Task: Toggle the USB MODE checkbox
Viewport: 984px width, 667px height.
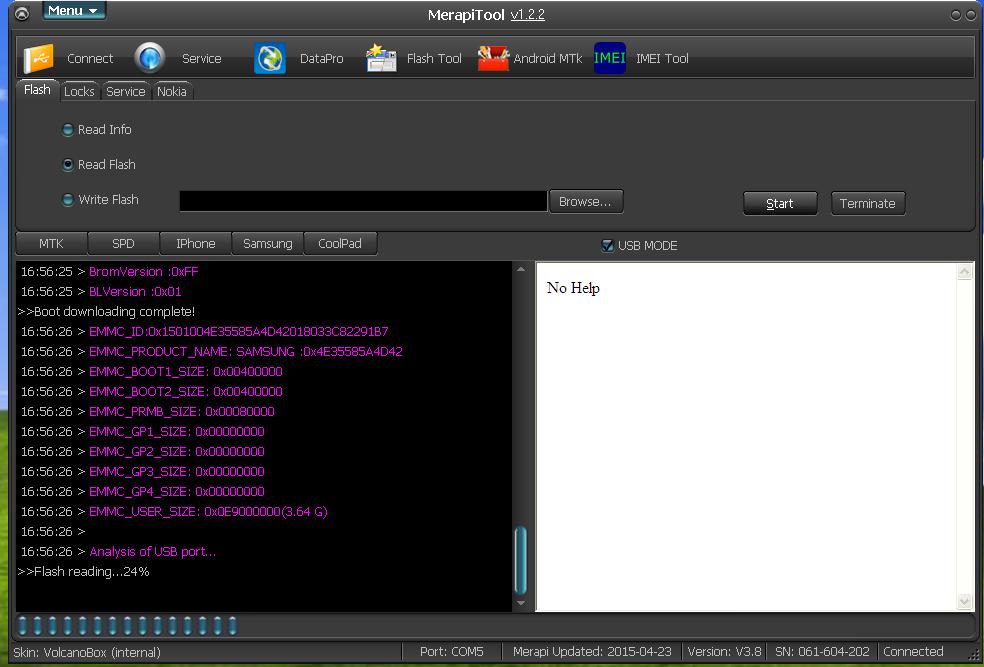Action: click(607, 245)
